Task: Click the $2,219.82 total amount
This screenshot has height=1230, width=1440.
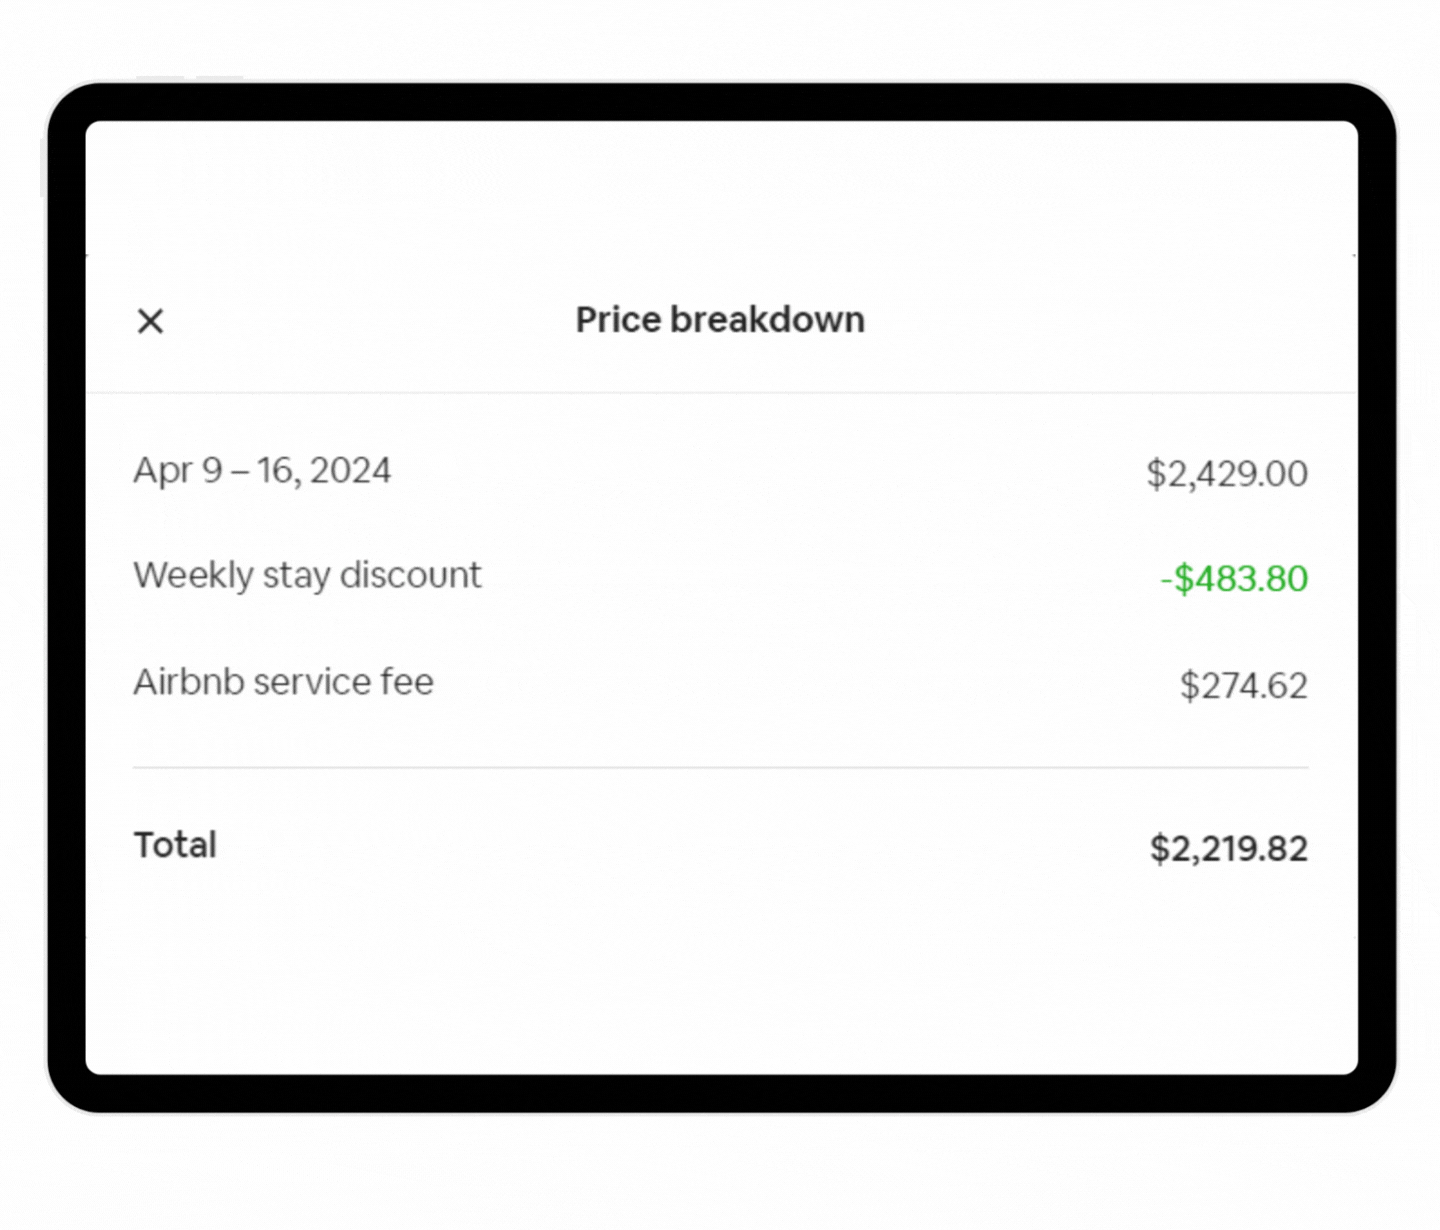Action: 1228,849
